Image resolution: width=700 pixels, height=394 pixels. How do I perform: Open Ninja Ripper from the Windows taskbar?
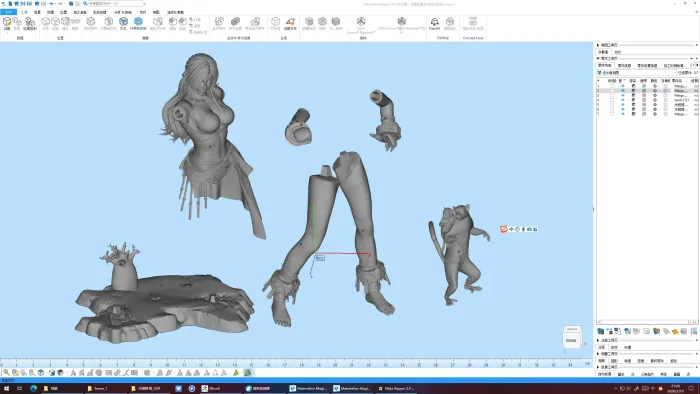tap(397, 389)
